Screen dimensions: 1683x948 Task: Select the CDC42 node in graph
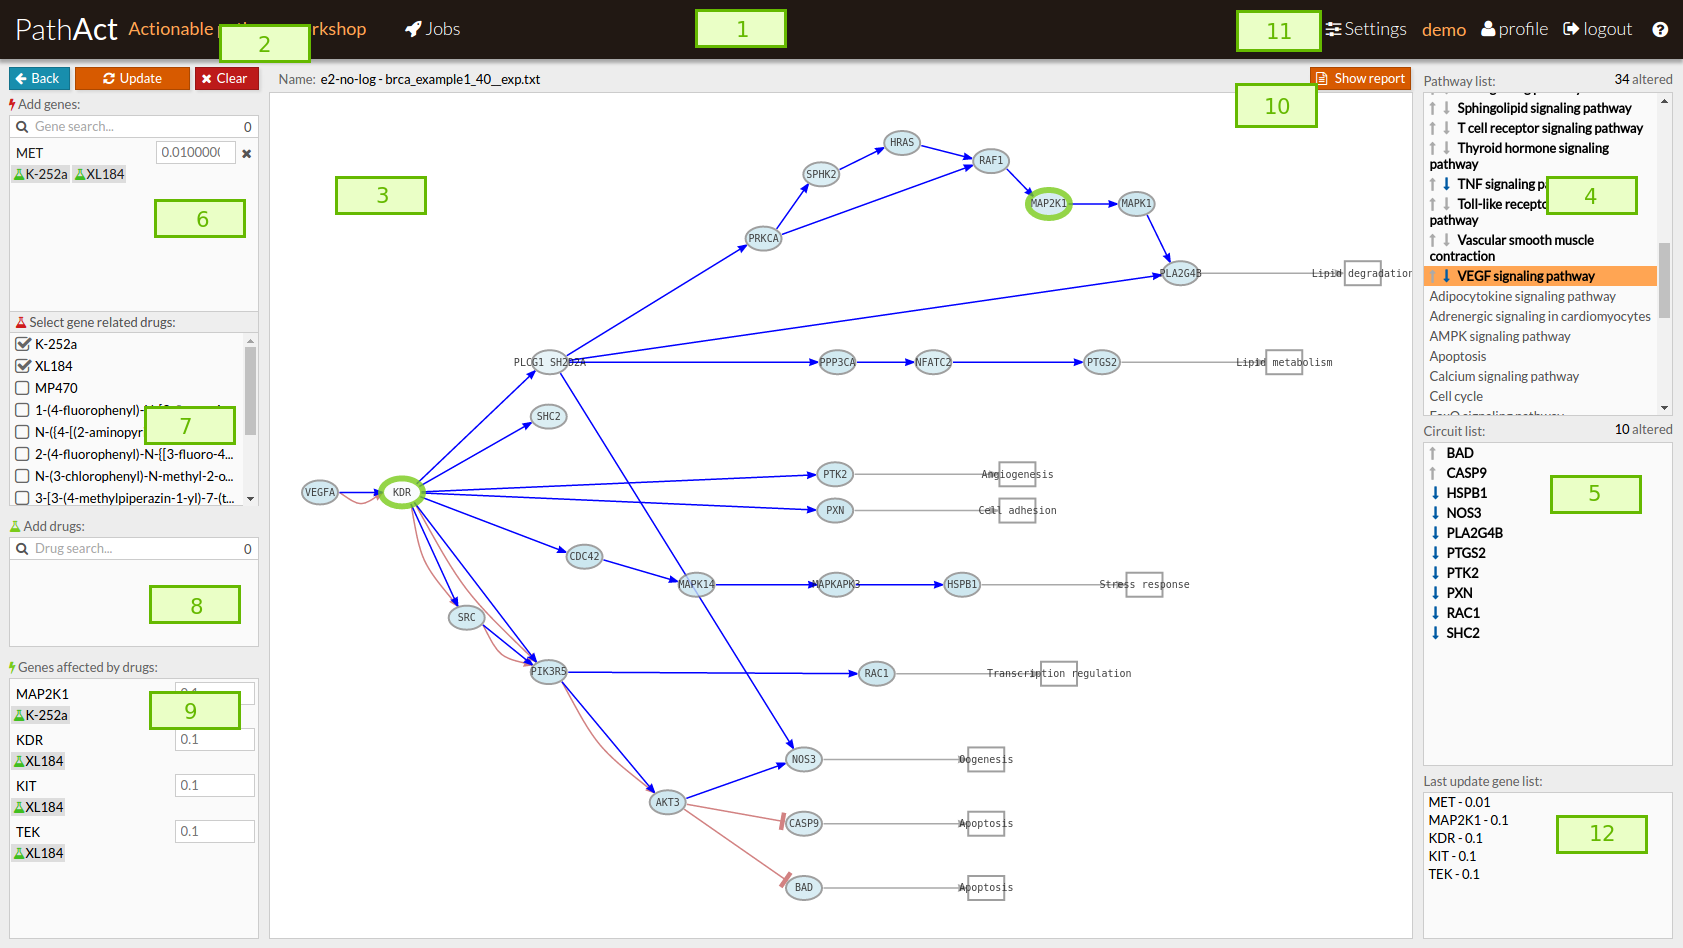(585, 556)
